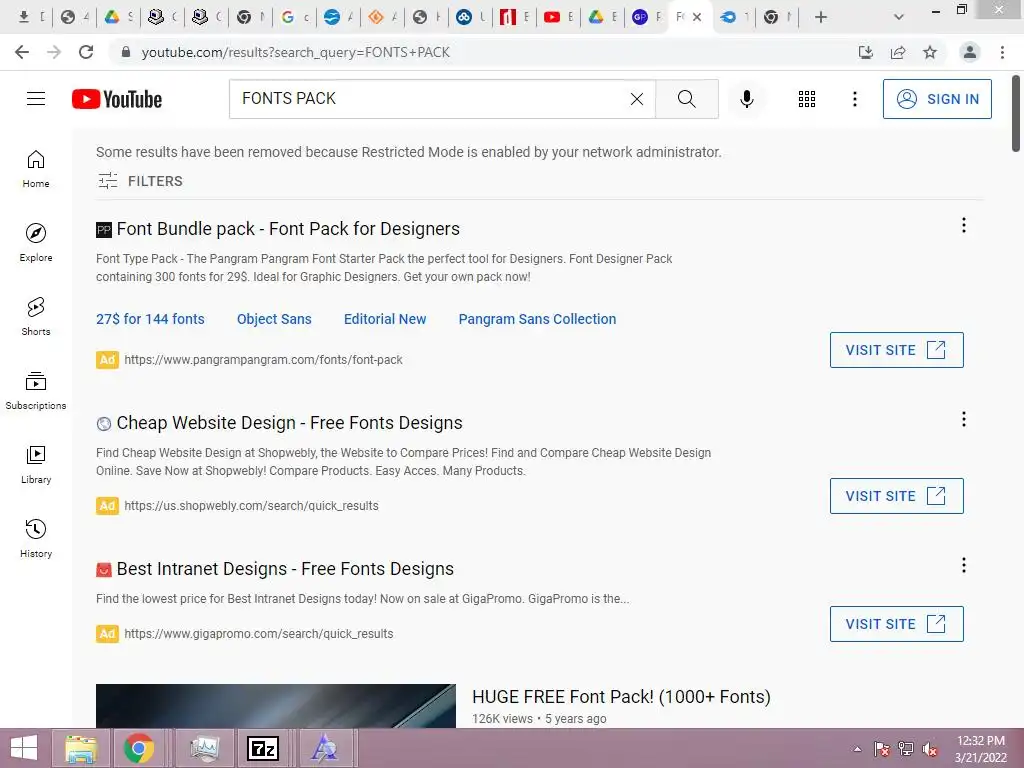This screenshot has width=1024, height=768.
Task: Go to Home in the sidebar
Action: click(x=36, y=169)
